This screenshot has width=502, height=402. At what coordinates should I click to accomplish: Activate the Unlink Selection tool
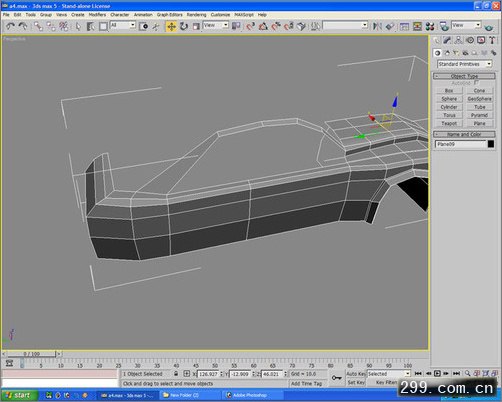(51, 26)
